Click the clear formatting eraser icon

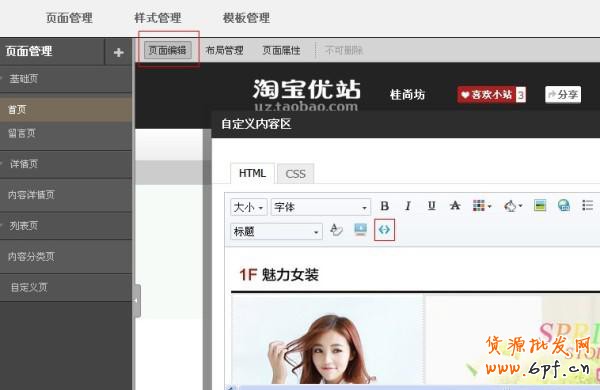[x=336, y=230]
